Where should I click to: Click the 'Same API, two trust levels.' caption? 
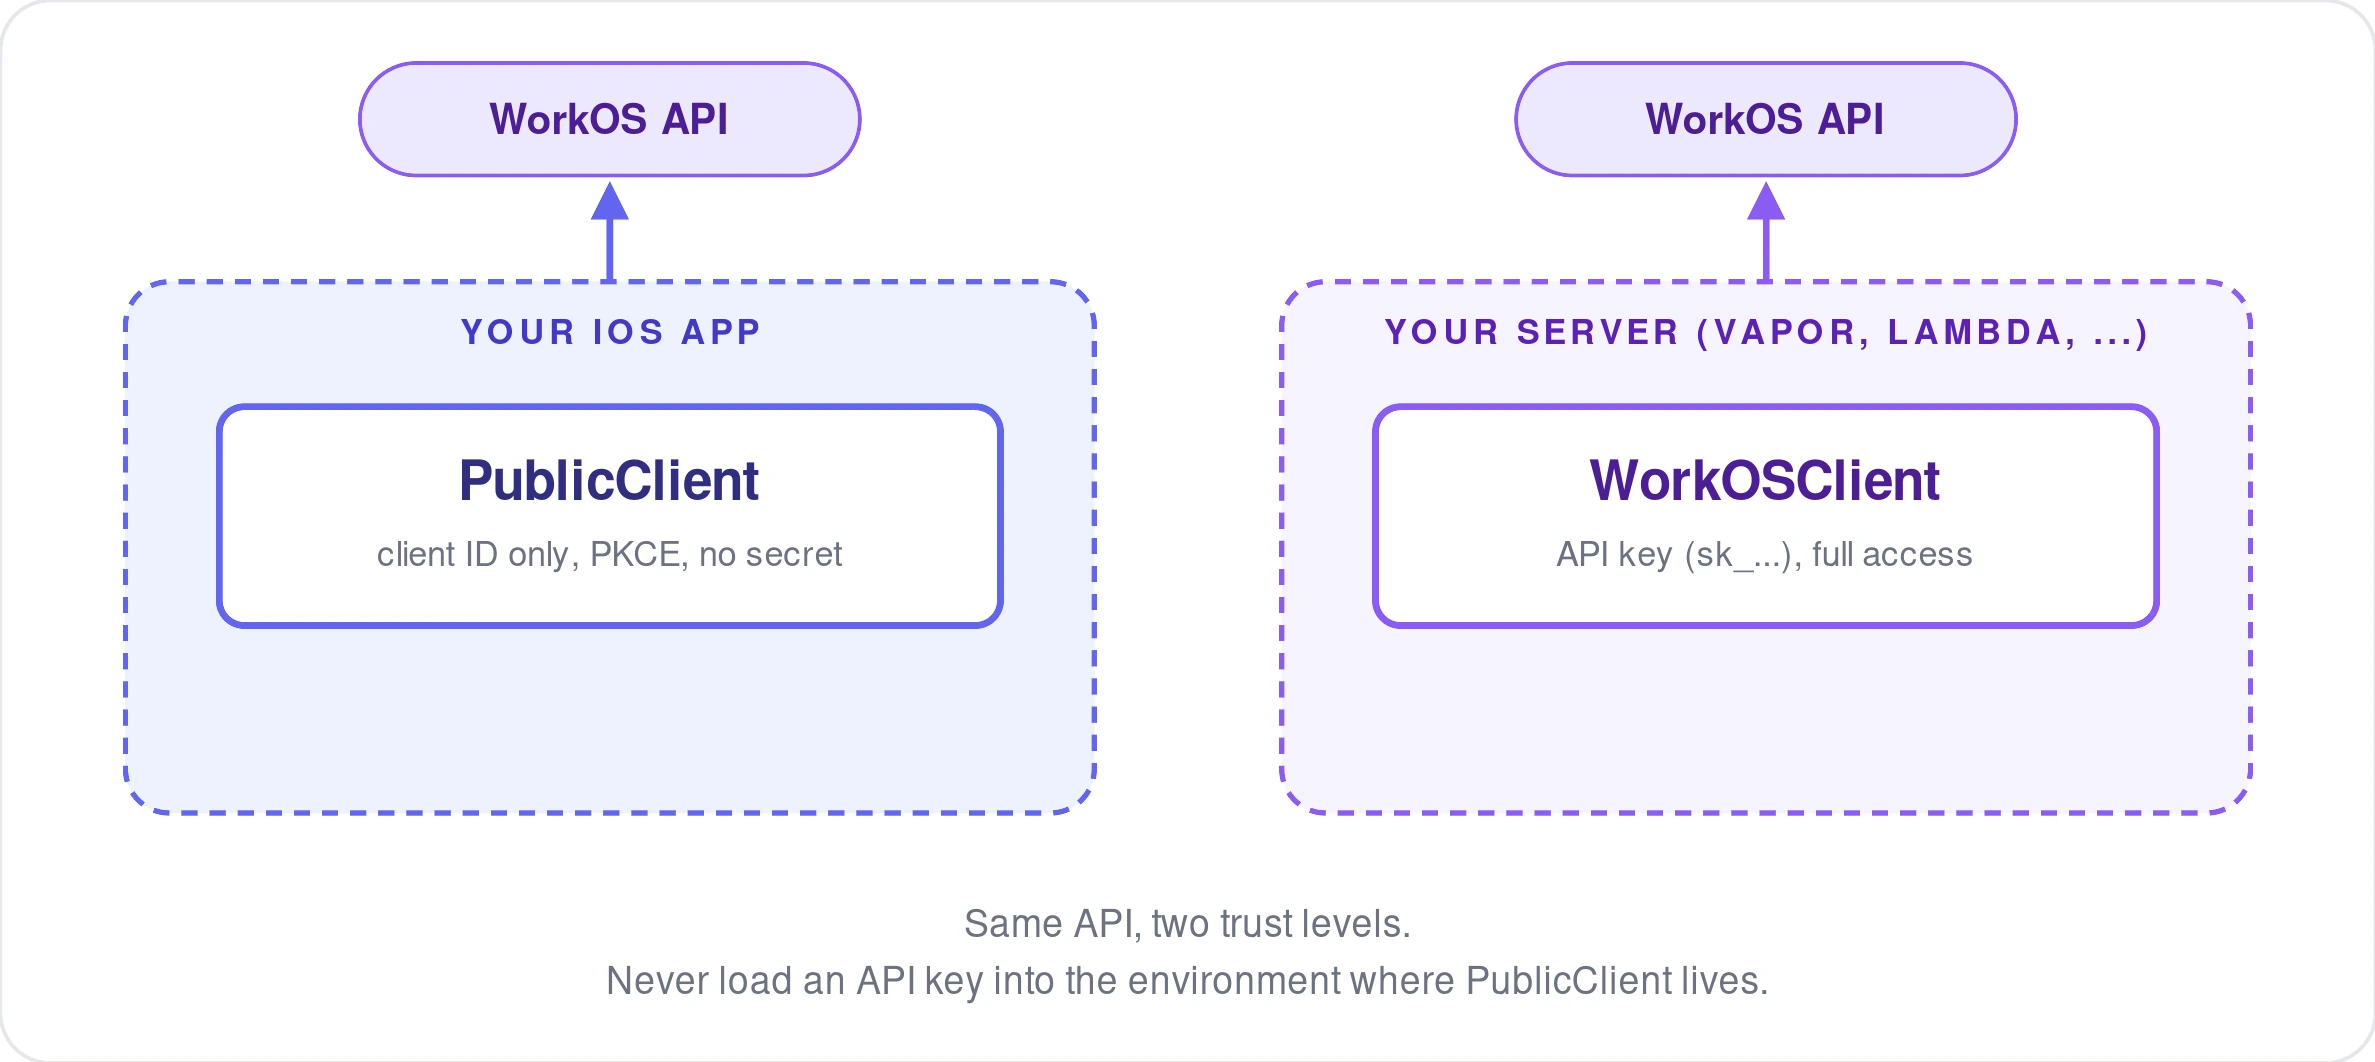(1188, 924)
